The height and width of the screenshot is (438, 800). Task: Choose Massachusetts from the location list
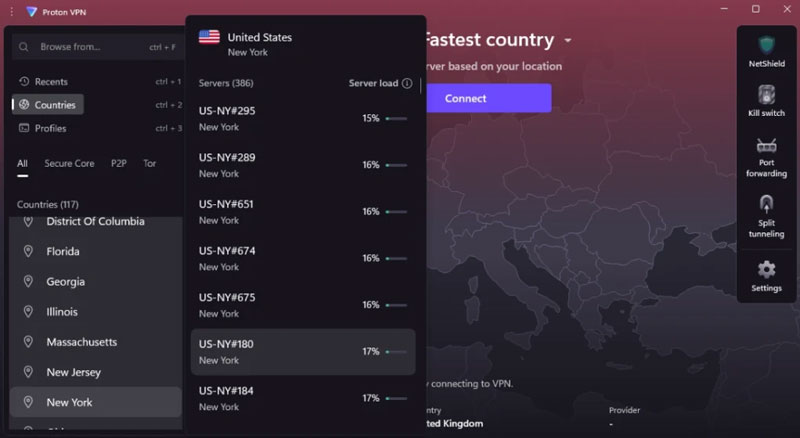(x=82, y=342)
